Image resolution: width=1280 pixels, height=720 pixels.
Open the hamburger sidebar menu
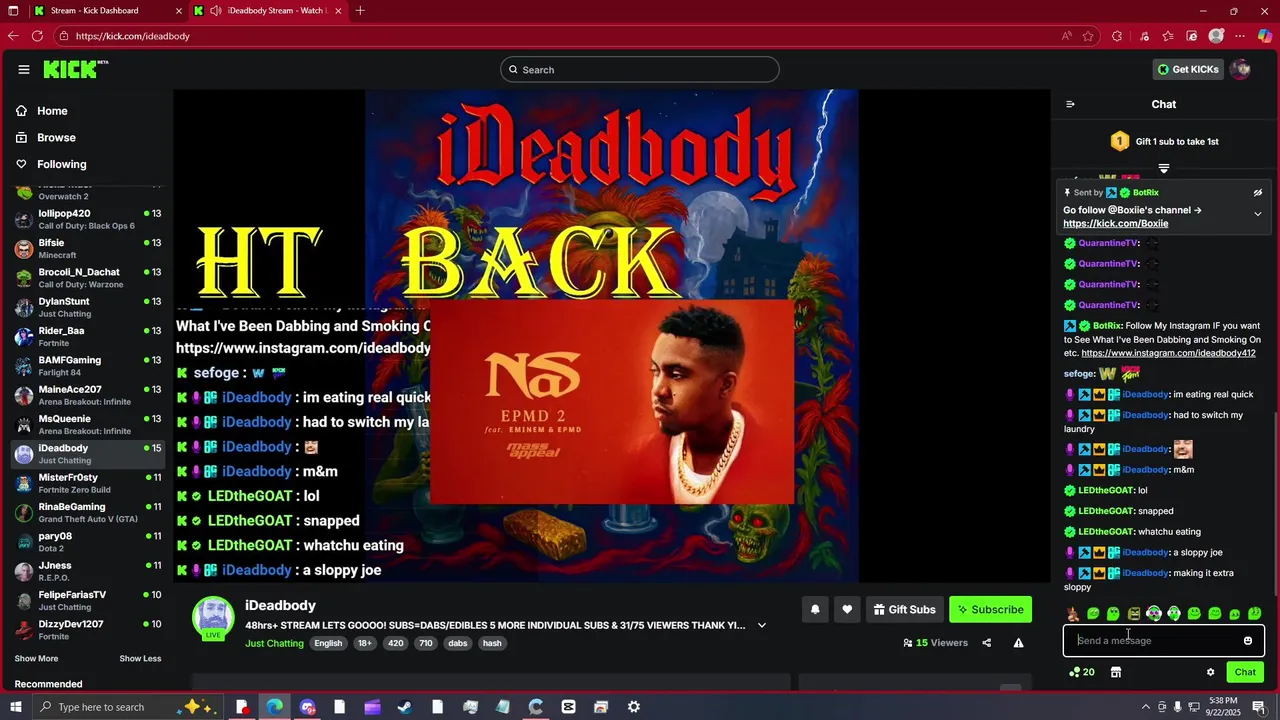click(24, 70)
